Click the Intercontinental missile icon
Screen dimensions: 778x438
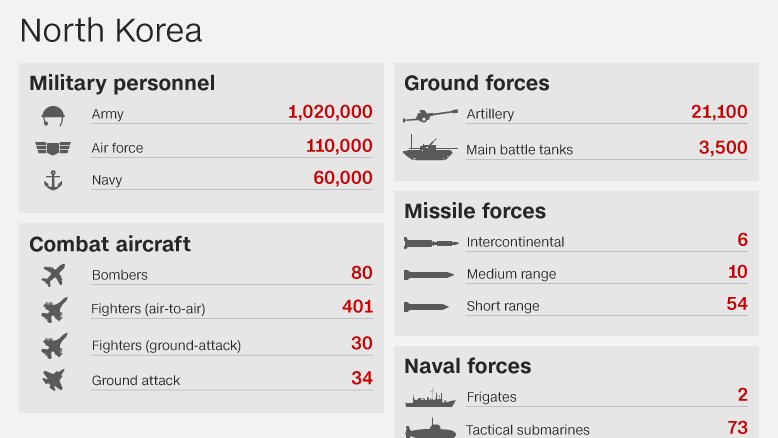point(431,243)
